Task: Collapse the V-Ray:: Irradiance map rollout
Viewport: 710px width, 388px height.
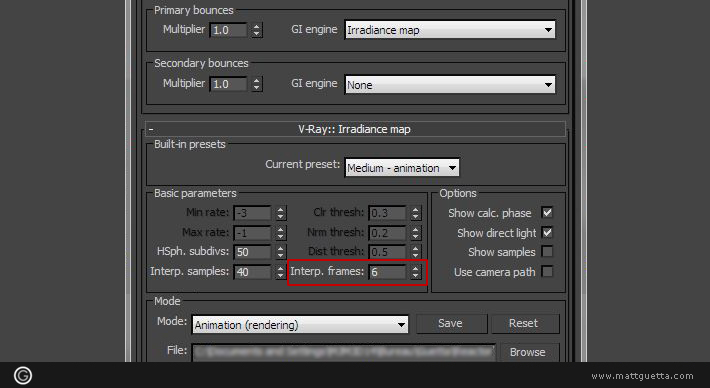Action: point(355,129)
